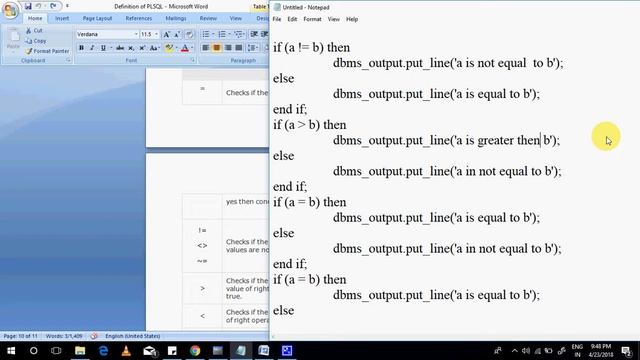Open Customize Quick Access Toolbar arrow
Image resolution: width=640 pixels, height=360 pixels.
[x=67, y=6]
